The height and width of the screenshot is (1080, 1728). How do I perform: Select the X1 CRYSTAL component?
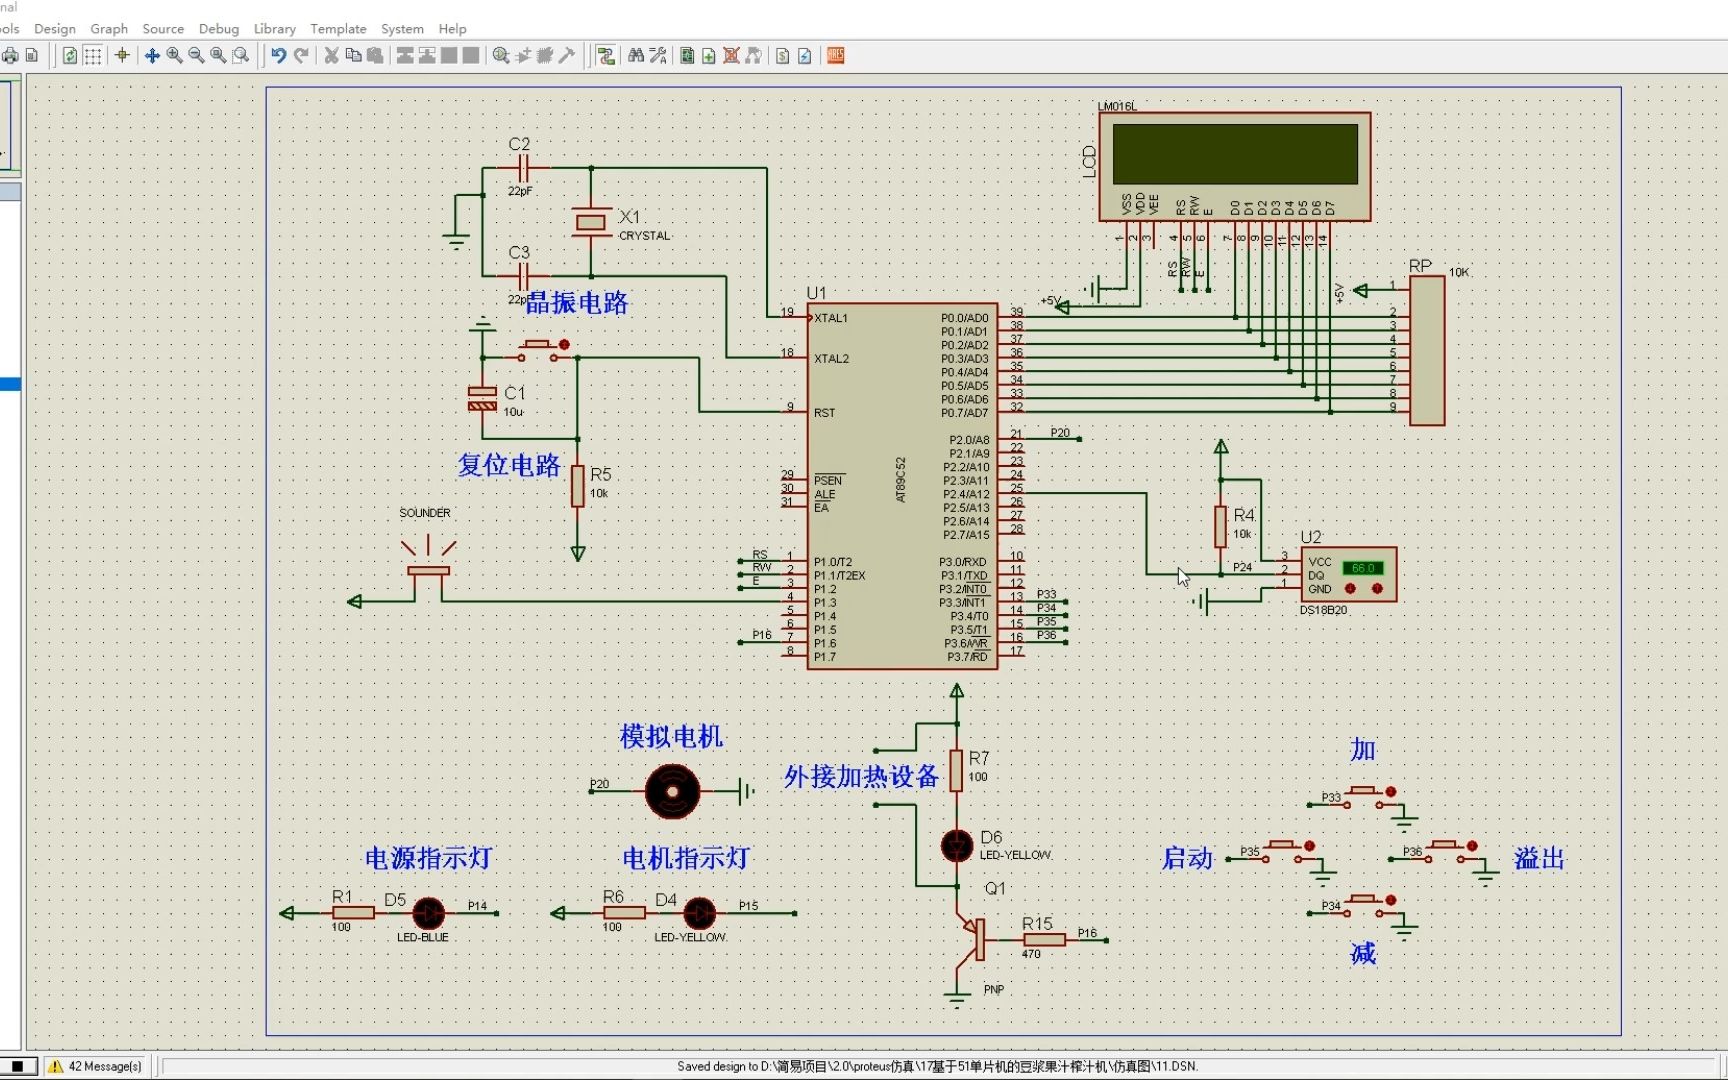click(x=591, y=222)
